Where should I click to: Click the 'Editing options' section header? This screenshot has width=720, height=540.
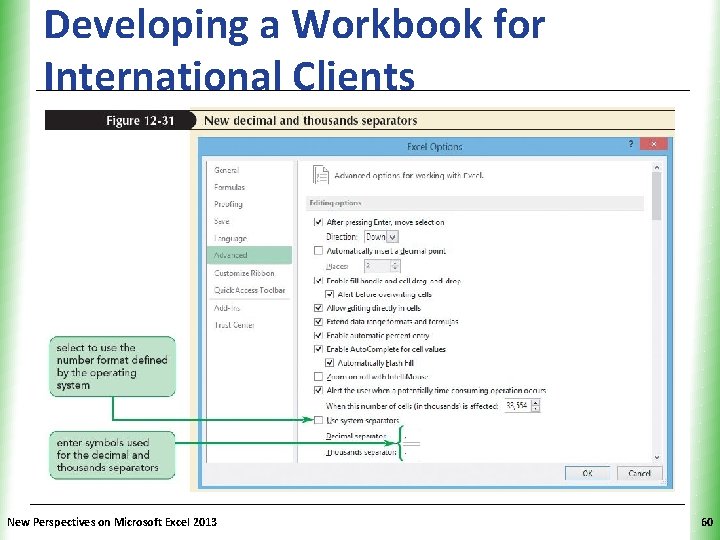475,203
